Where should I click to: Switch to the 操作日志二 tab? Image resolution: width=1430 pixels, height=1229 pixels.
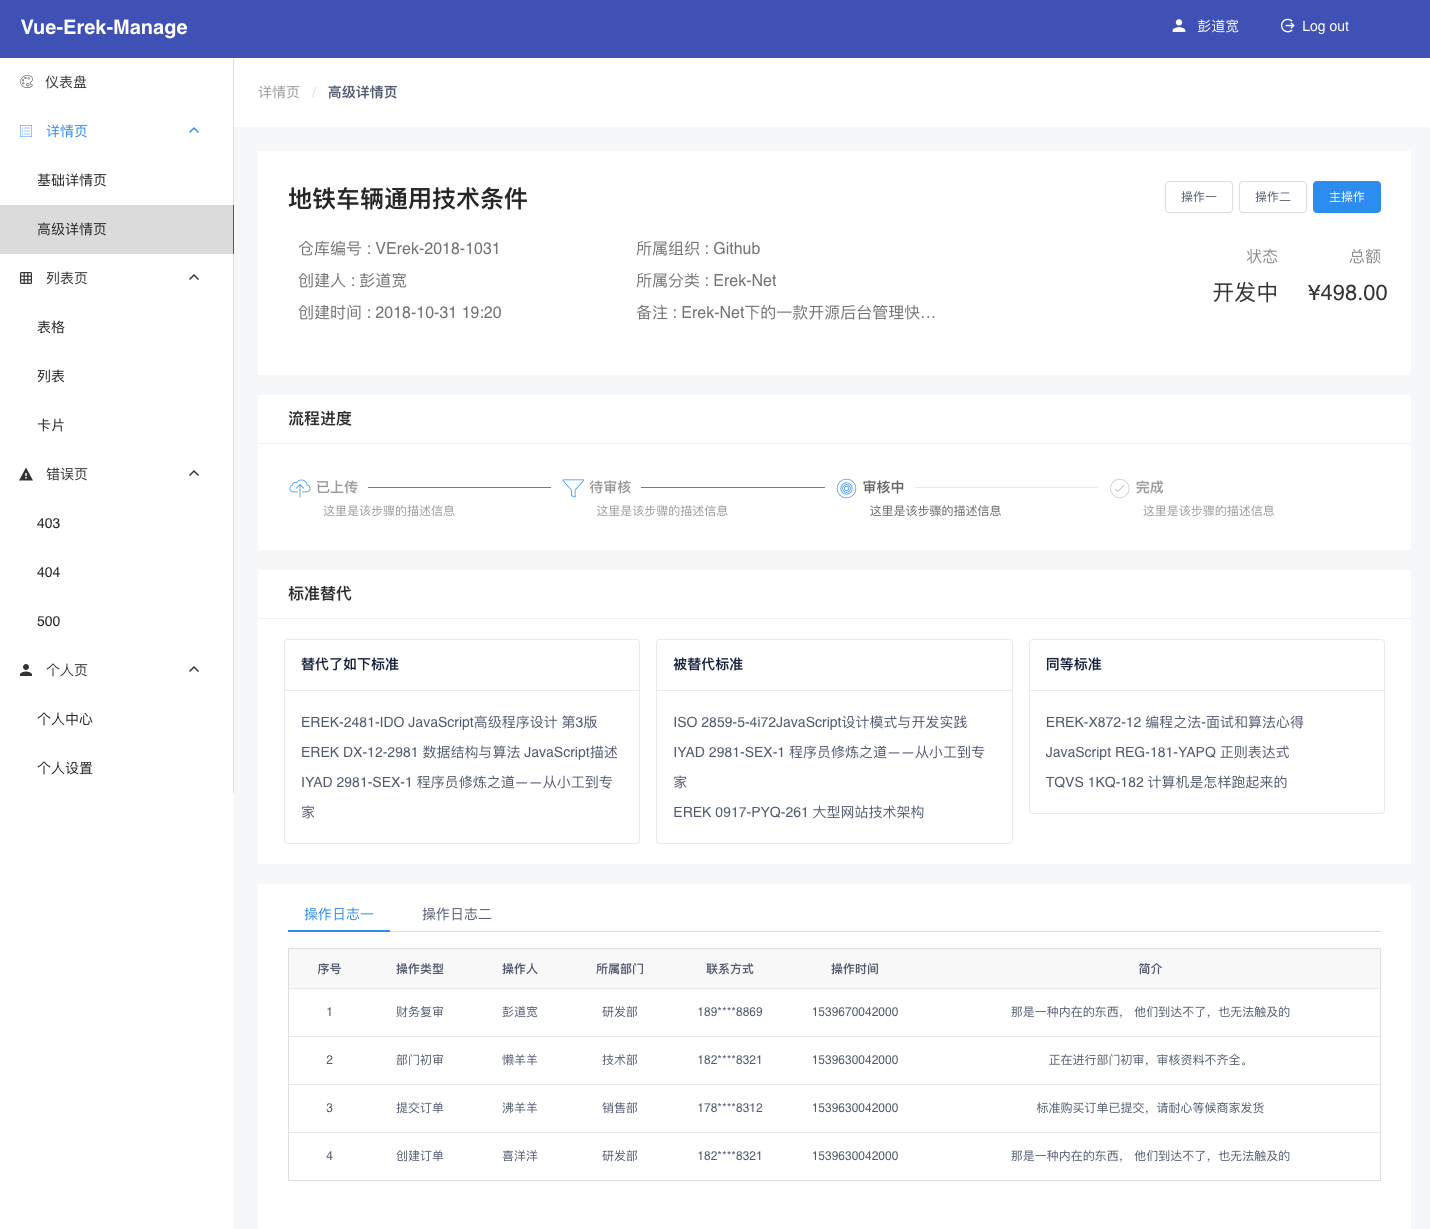(x=457, y=914)
